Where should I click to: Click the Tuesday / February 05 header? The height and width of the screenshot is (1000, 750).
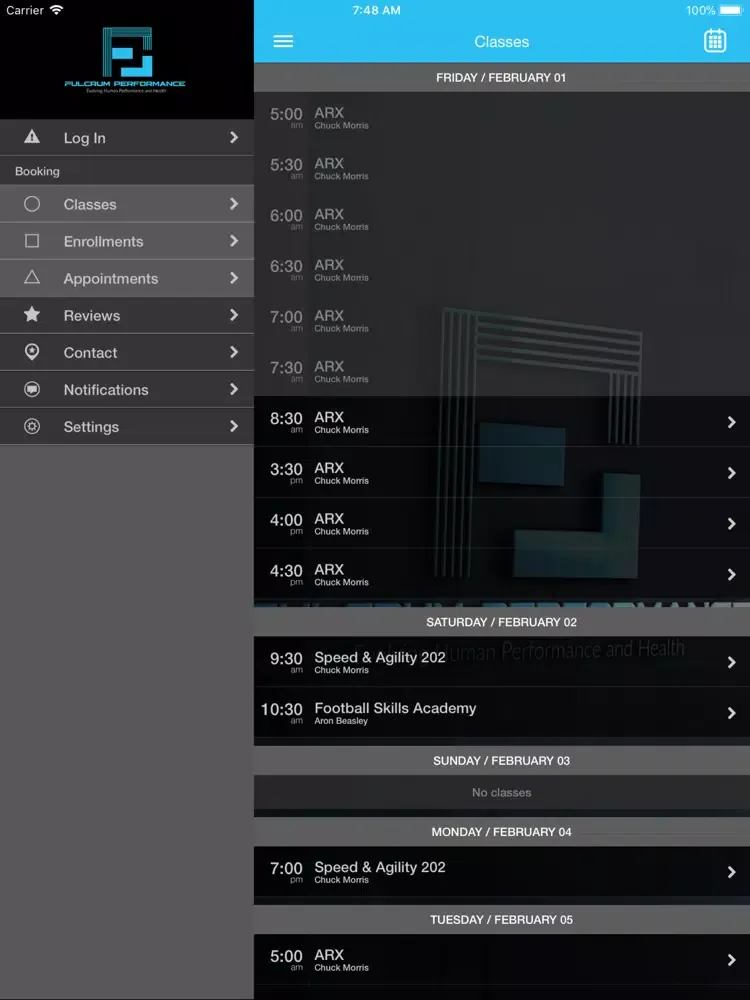pos(502,920)
